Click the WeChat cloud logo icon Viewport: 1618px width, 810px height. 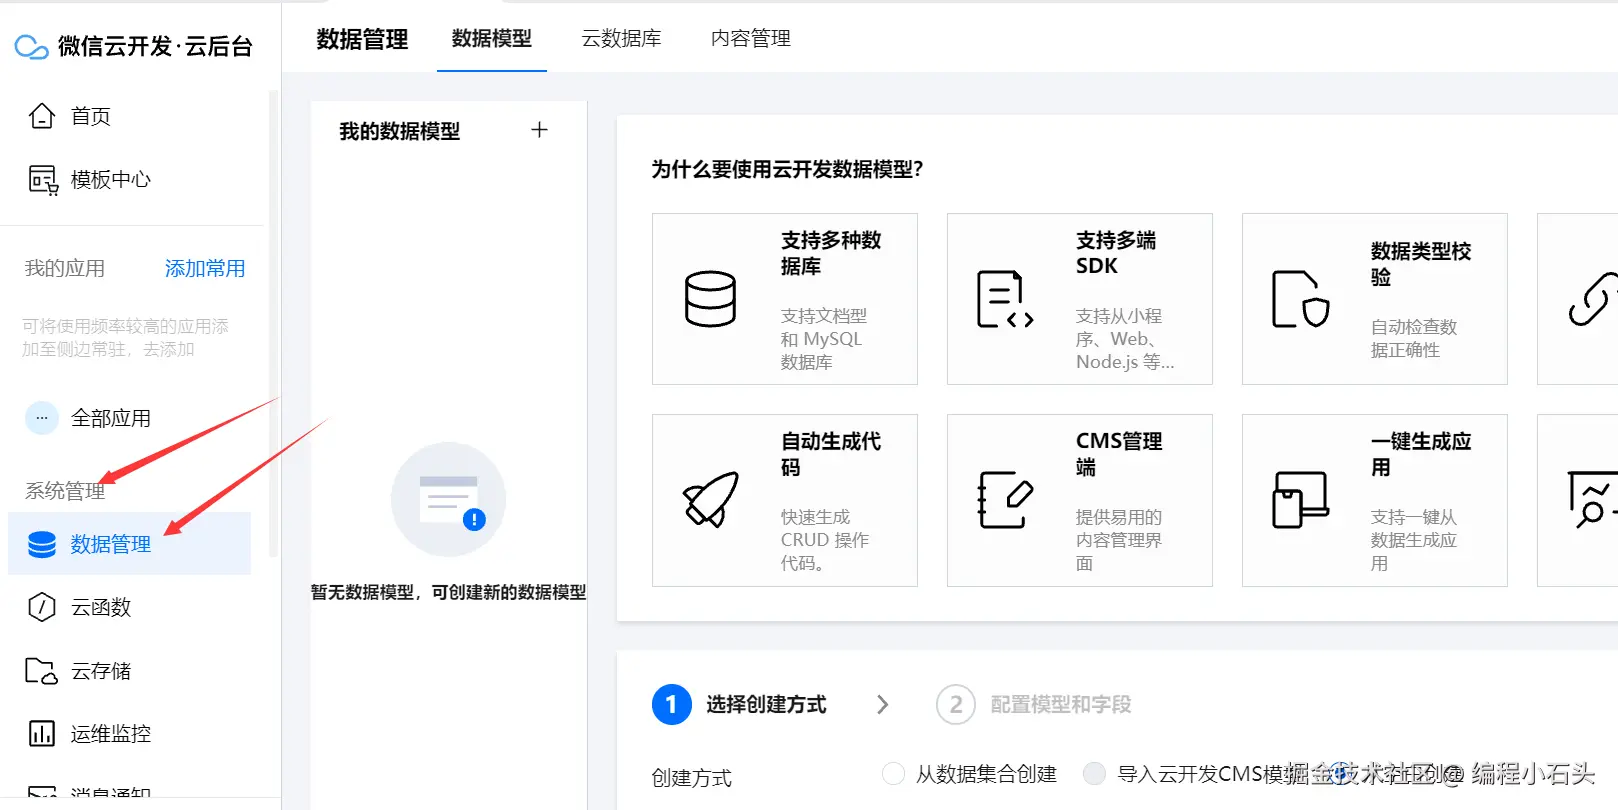pos(31,46)
